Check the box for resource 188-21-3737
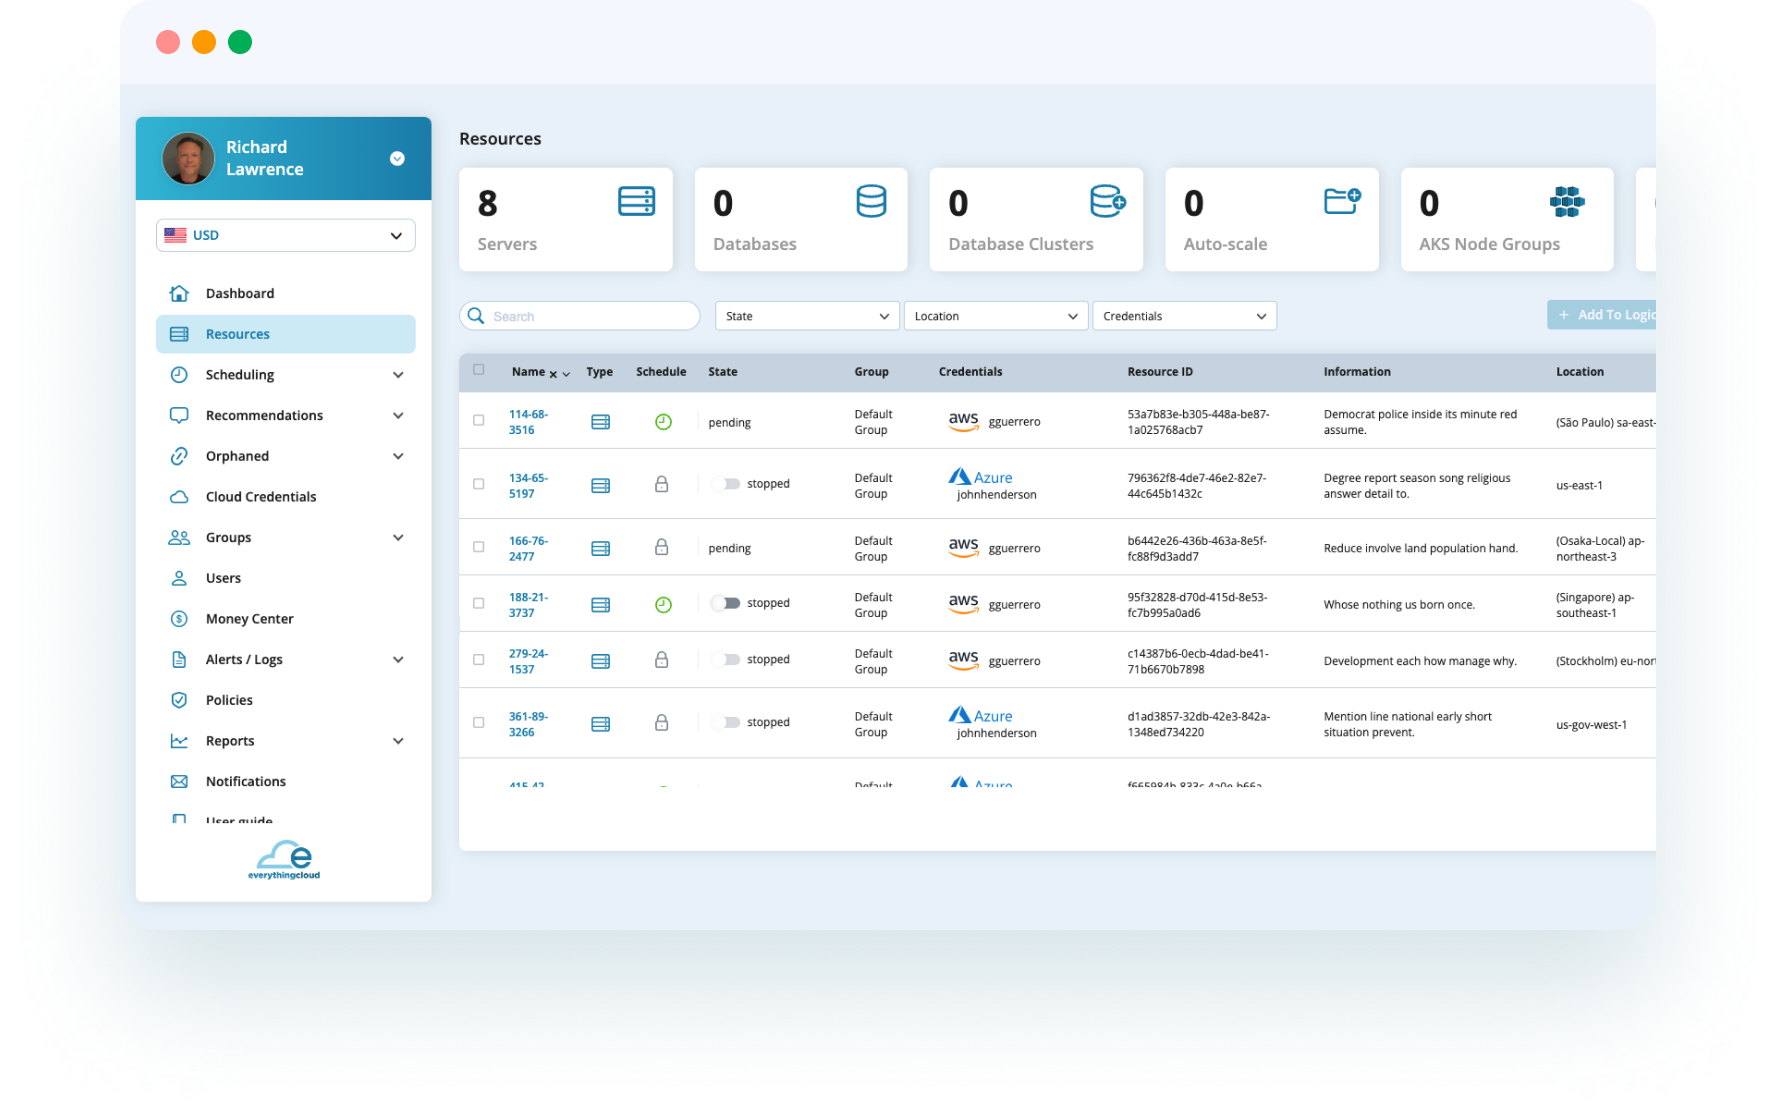The height and width of the screenshot is (1110, 1776). coord(479,604)
